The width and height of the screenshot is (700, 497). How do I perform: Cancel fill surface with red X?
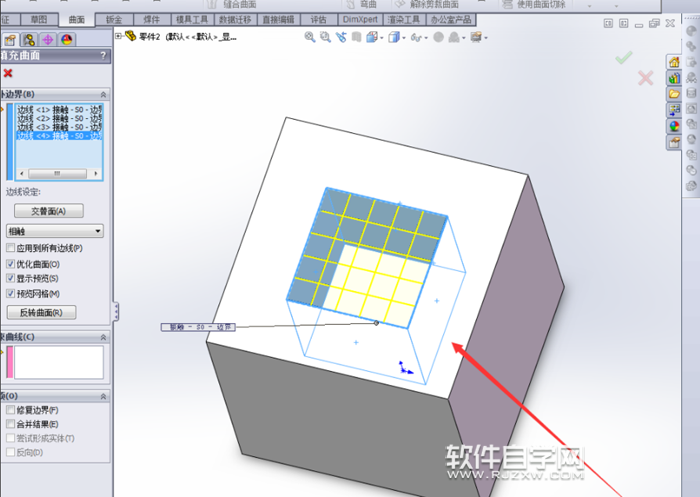8,73
